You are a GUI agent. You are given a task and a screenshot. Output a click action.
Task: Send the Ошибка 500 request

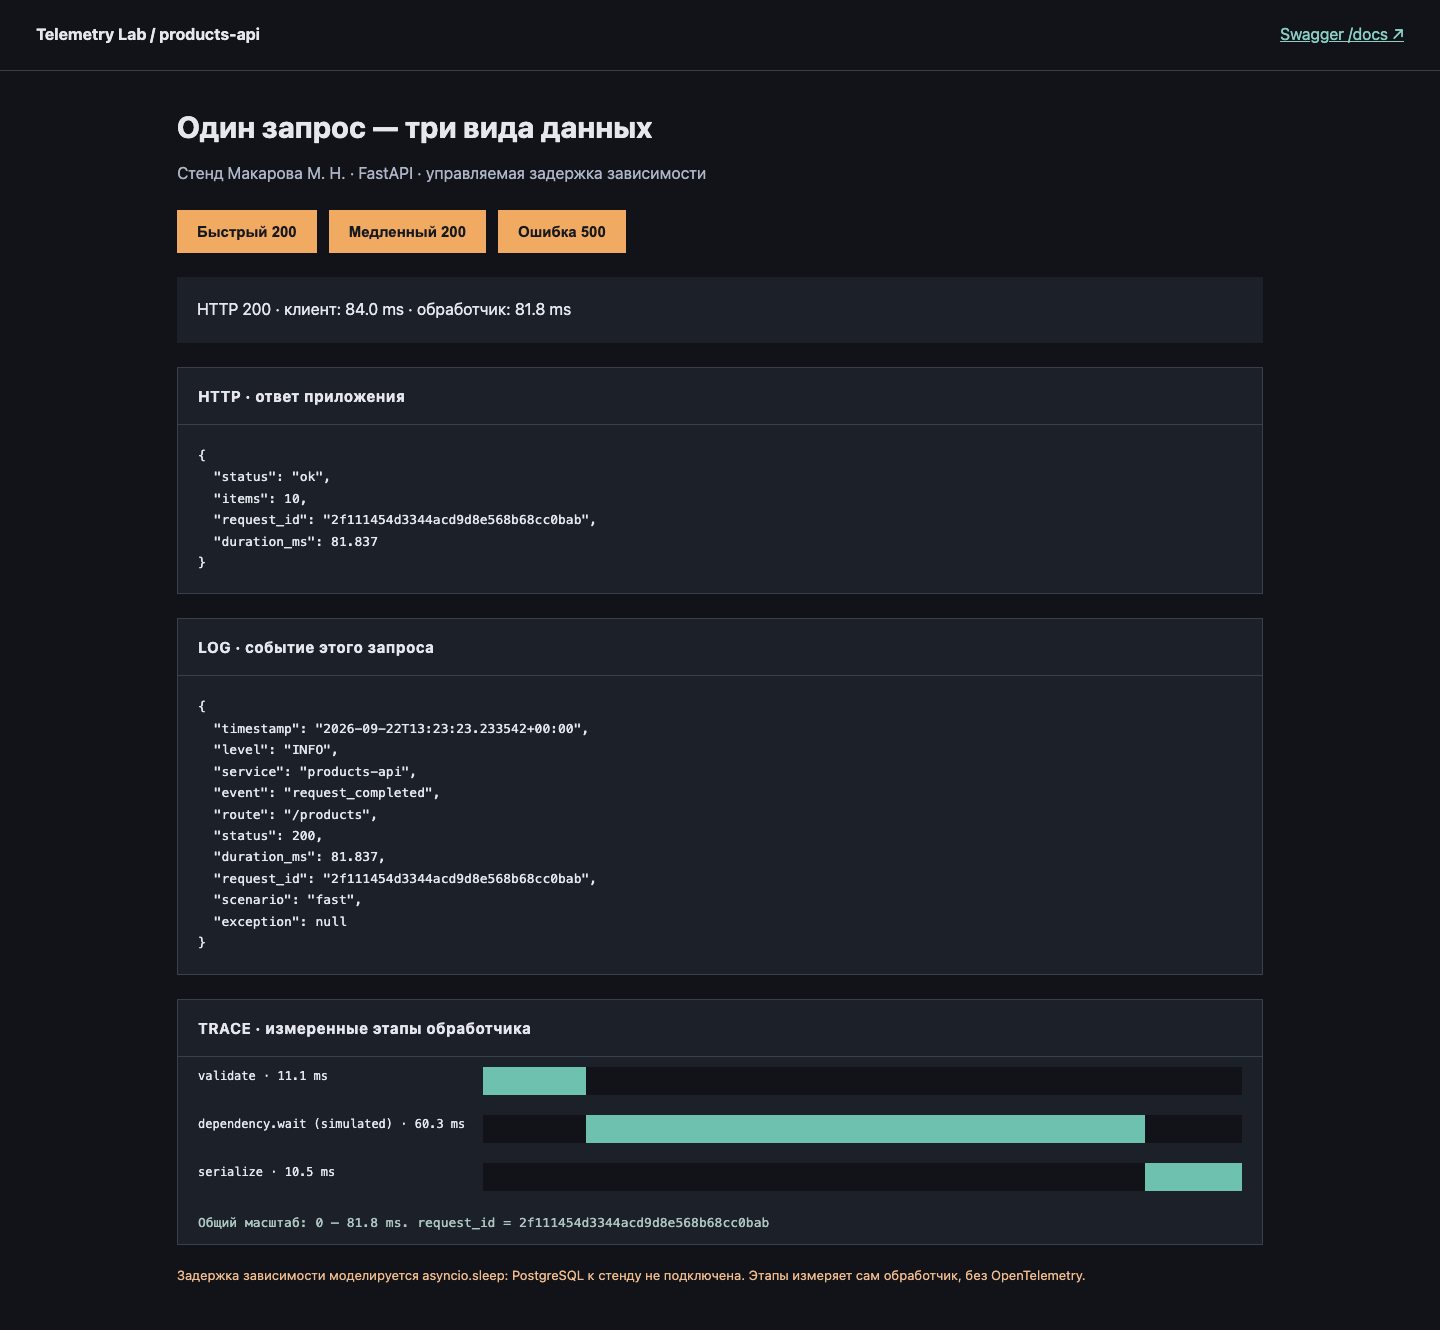click(x=562, y=231)
